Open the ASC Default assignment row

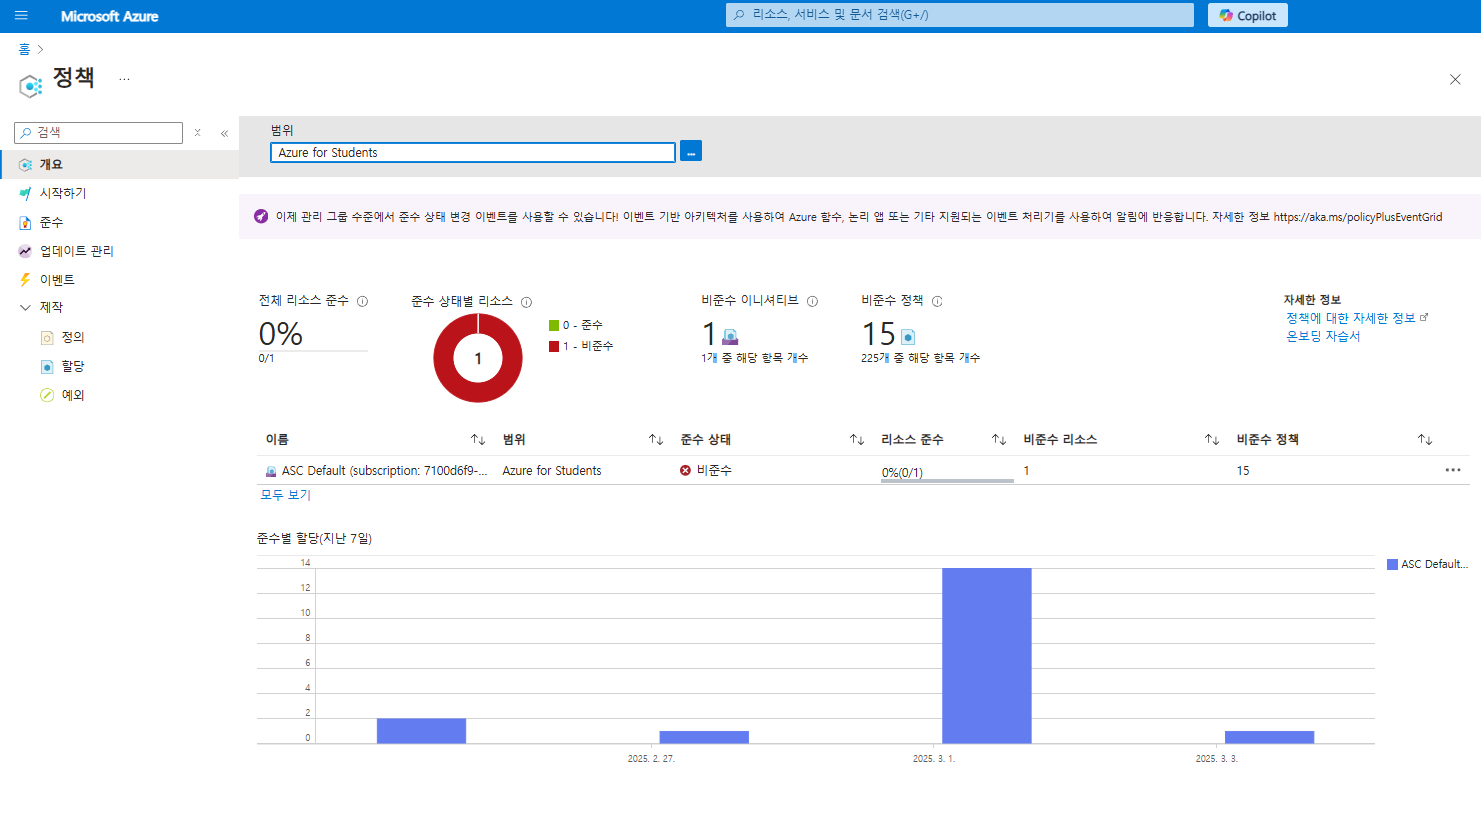click(384, 471)
